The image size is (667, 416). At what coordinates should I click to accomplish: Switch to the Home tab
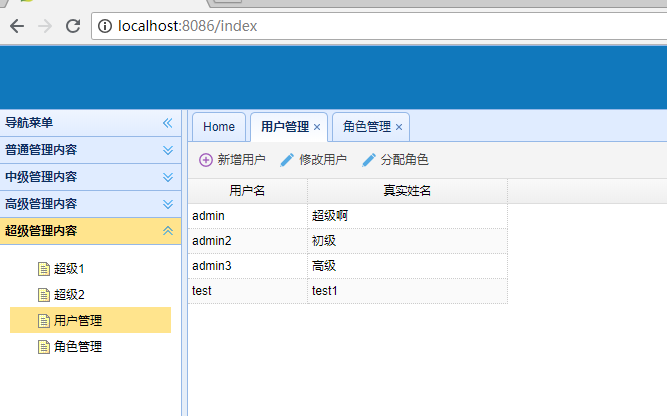pos(219,127)
